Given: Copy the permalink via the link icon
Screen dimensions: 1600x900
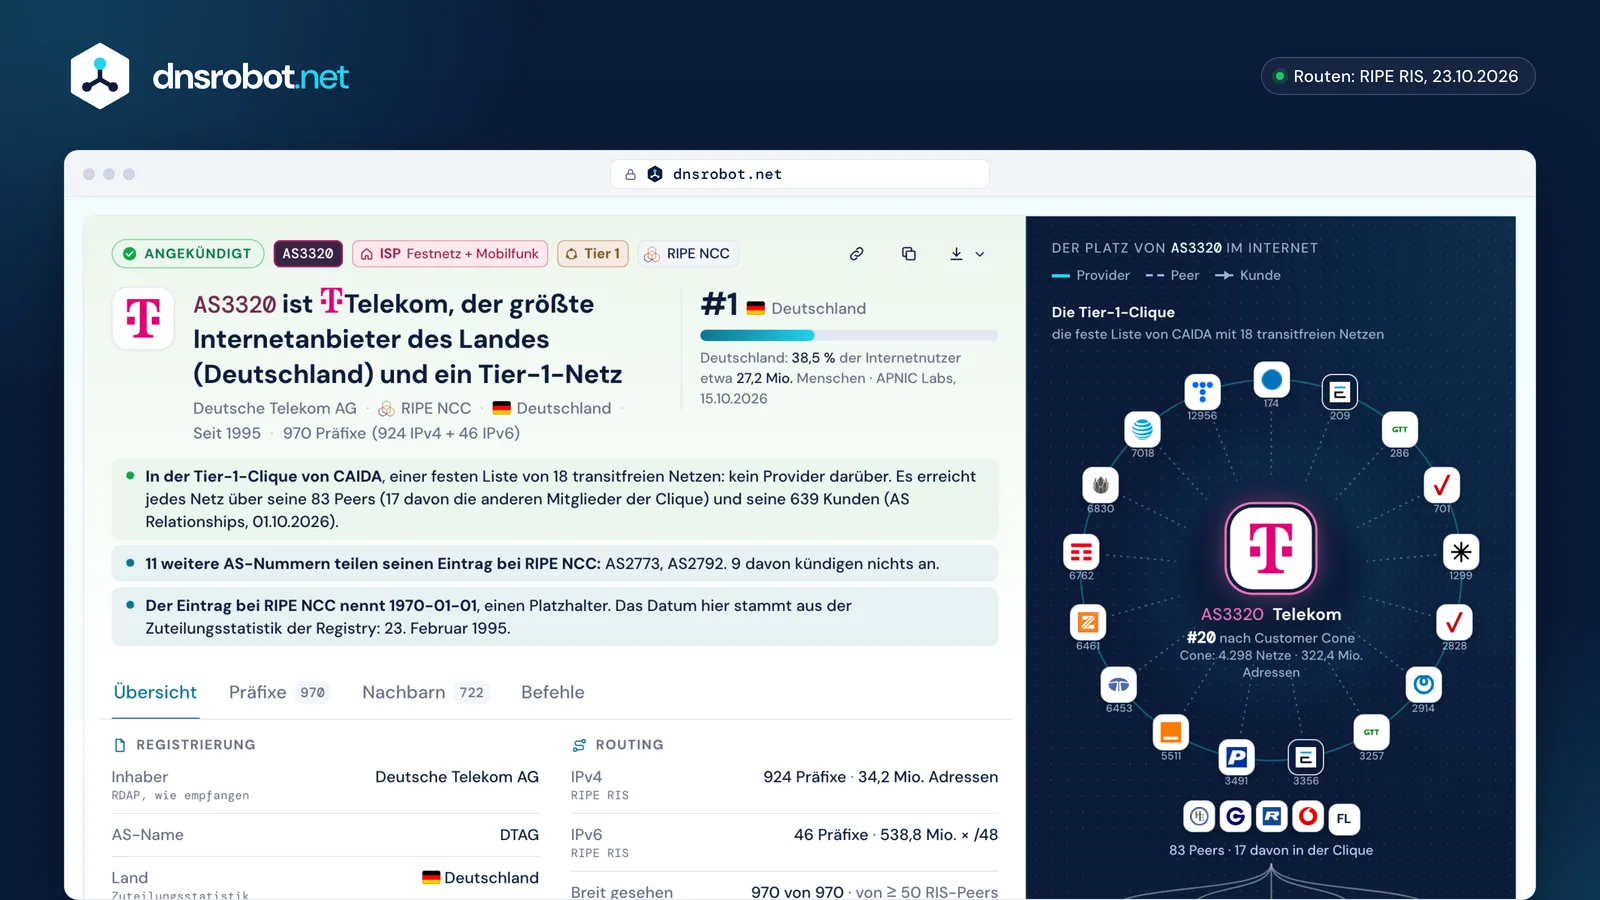Looking at the screenshot, I should (857, 254).
